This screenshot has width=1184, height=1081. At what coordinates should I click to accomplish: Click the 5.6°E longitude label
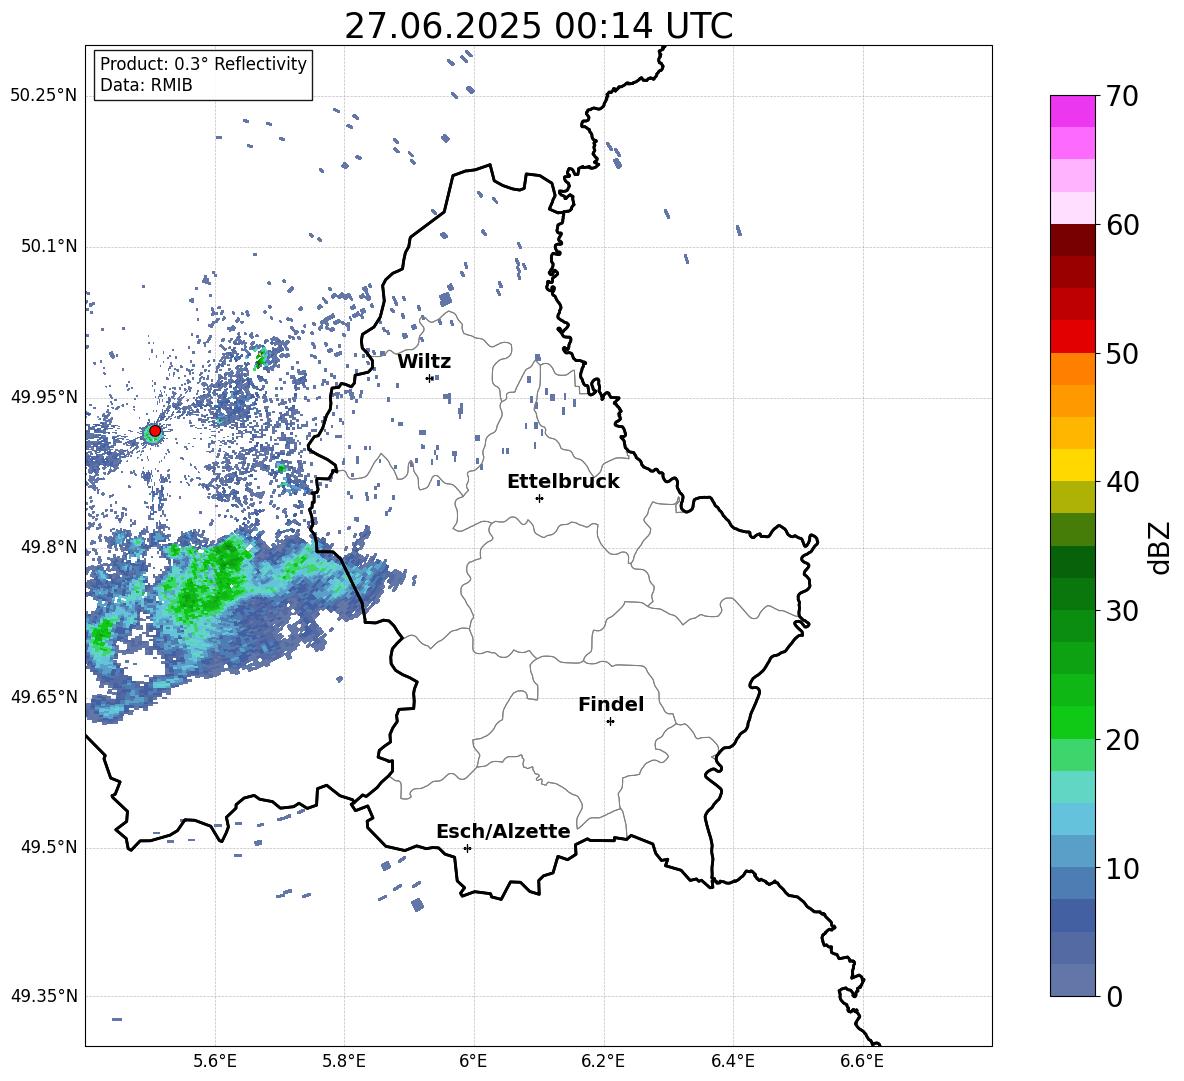coord(215,1061)
